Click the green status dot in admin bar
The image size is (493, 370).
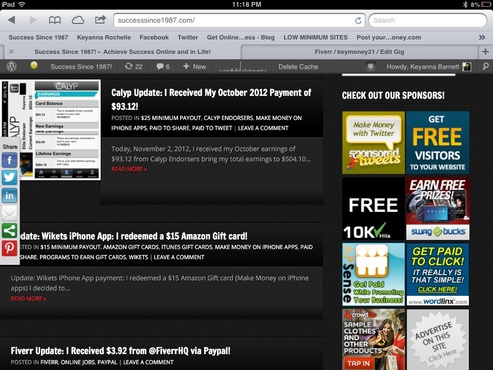tap(34, 65)
